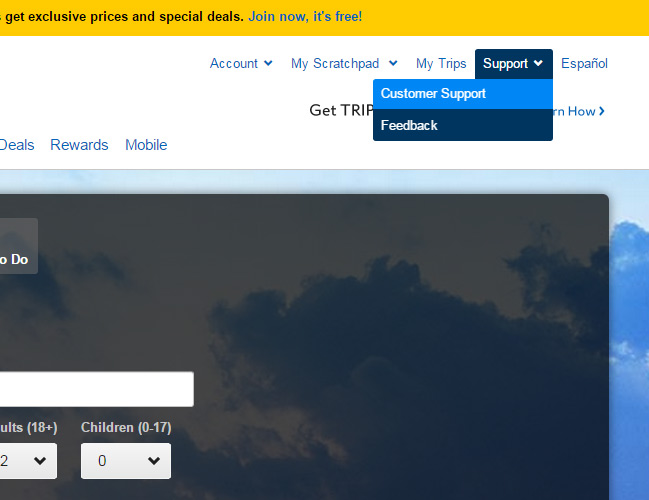Expand the My Scratchpad menu
Viewport: 649px width, 500px height.
(x=344, y=63)
